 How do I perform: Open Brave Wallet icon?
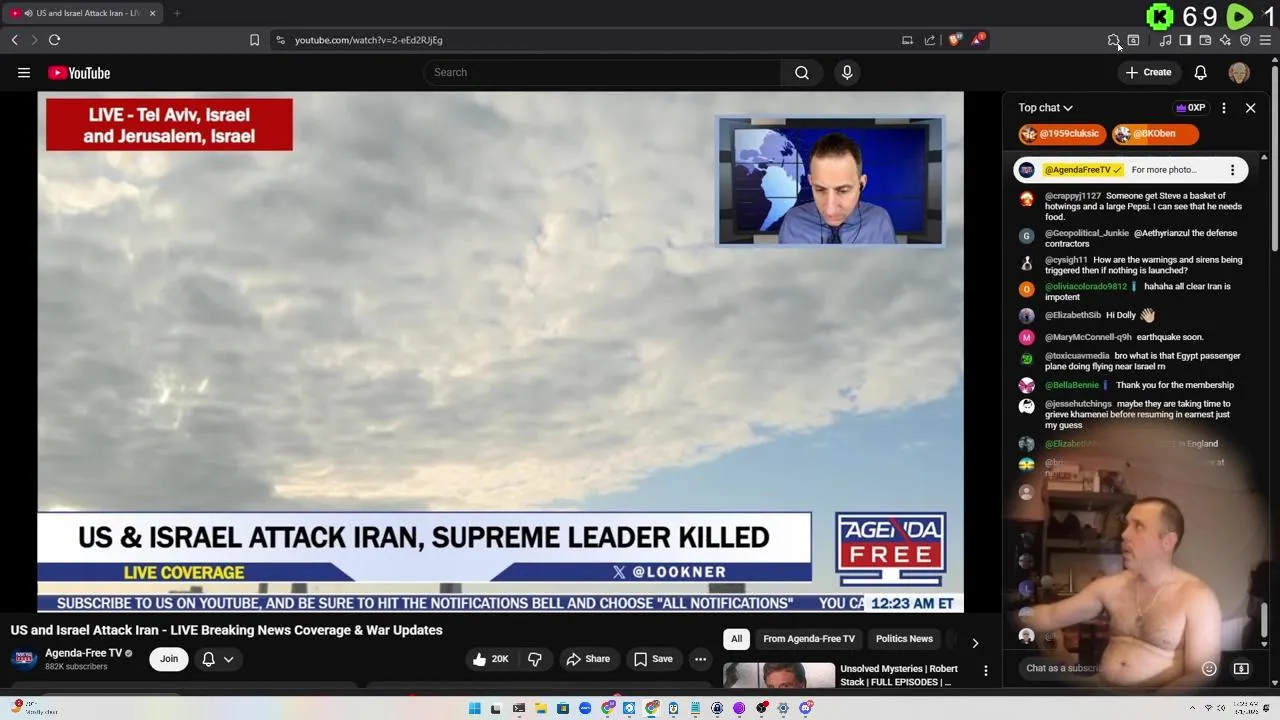[1205, 40]
